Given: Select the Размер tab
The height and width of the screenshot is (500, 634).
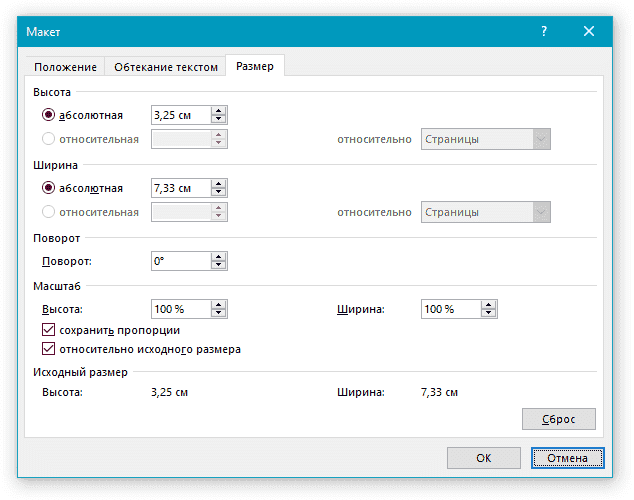Looking at the screenshot, I should (x=255, y=67).
